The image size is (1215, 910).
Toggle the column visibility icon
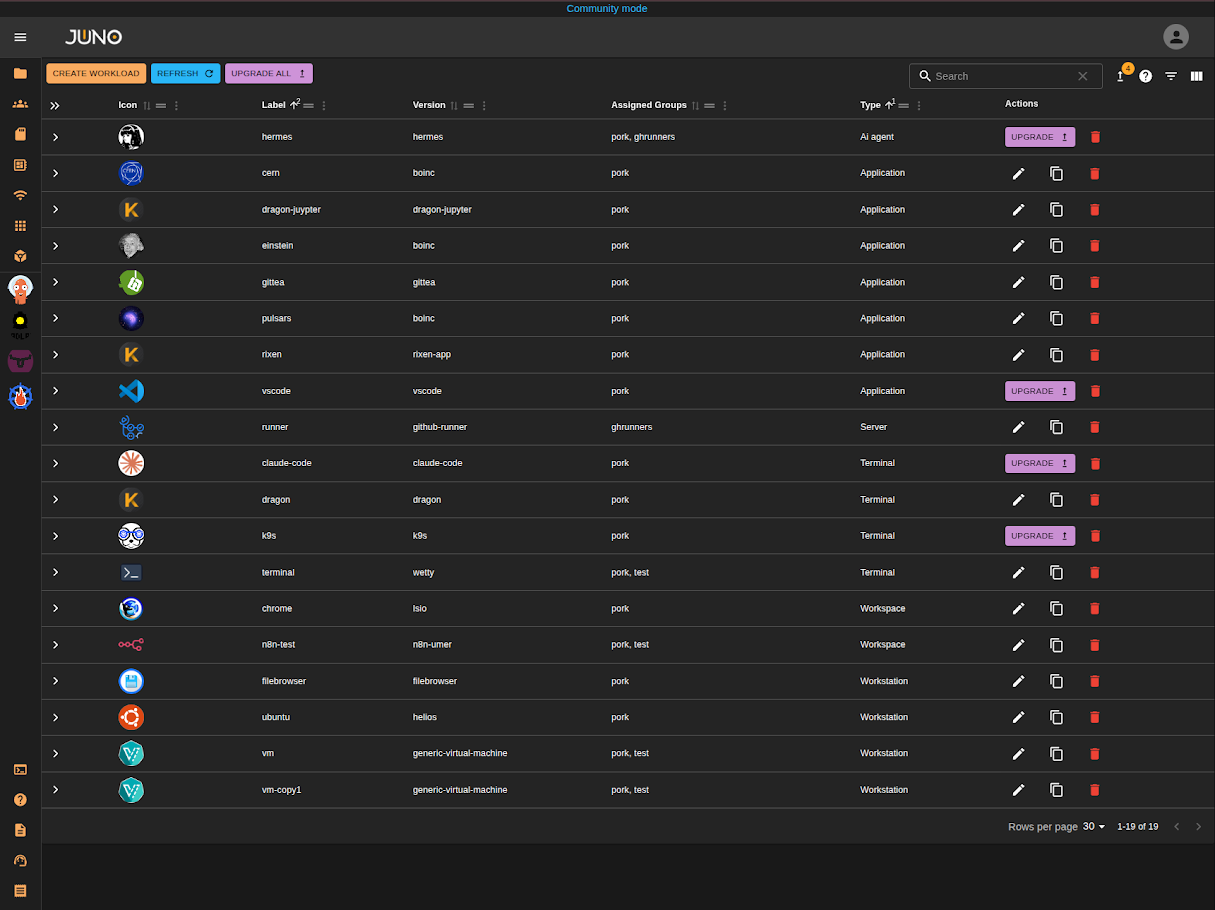[x=1196, y=76]
